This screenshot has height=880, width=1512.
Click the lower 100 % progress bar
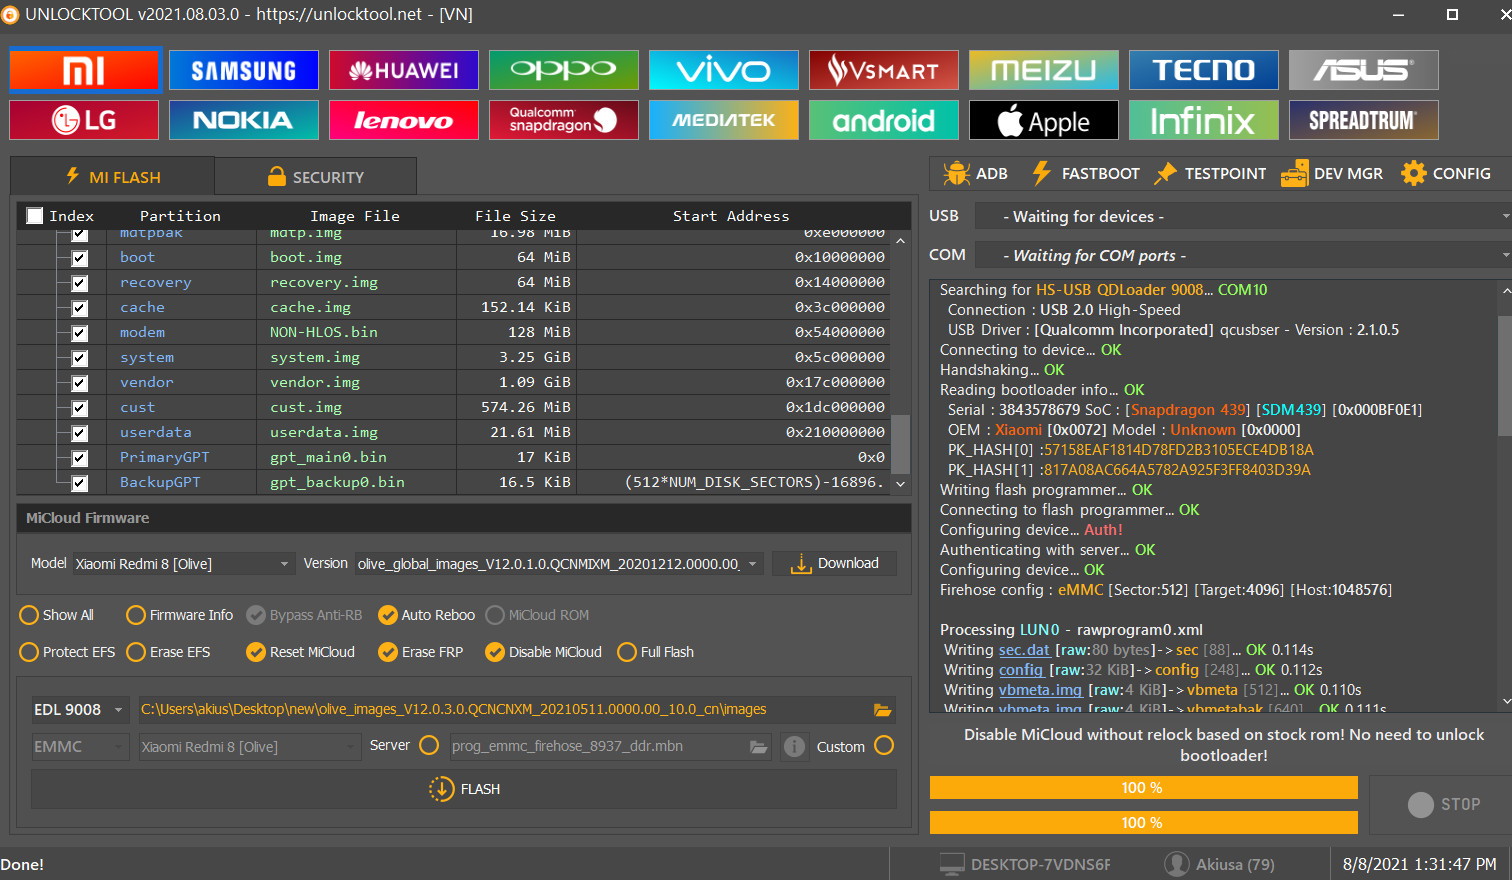pyautogui.click(x=1143, y=823)
